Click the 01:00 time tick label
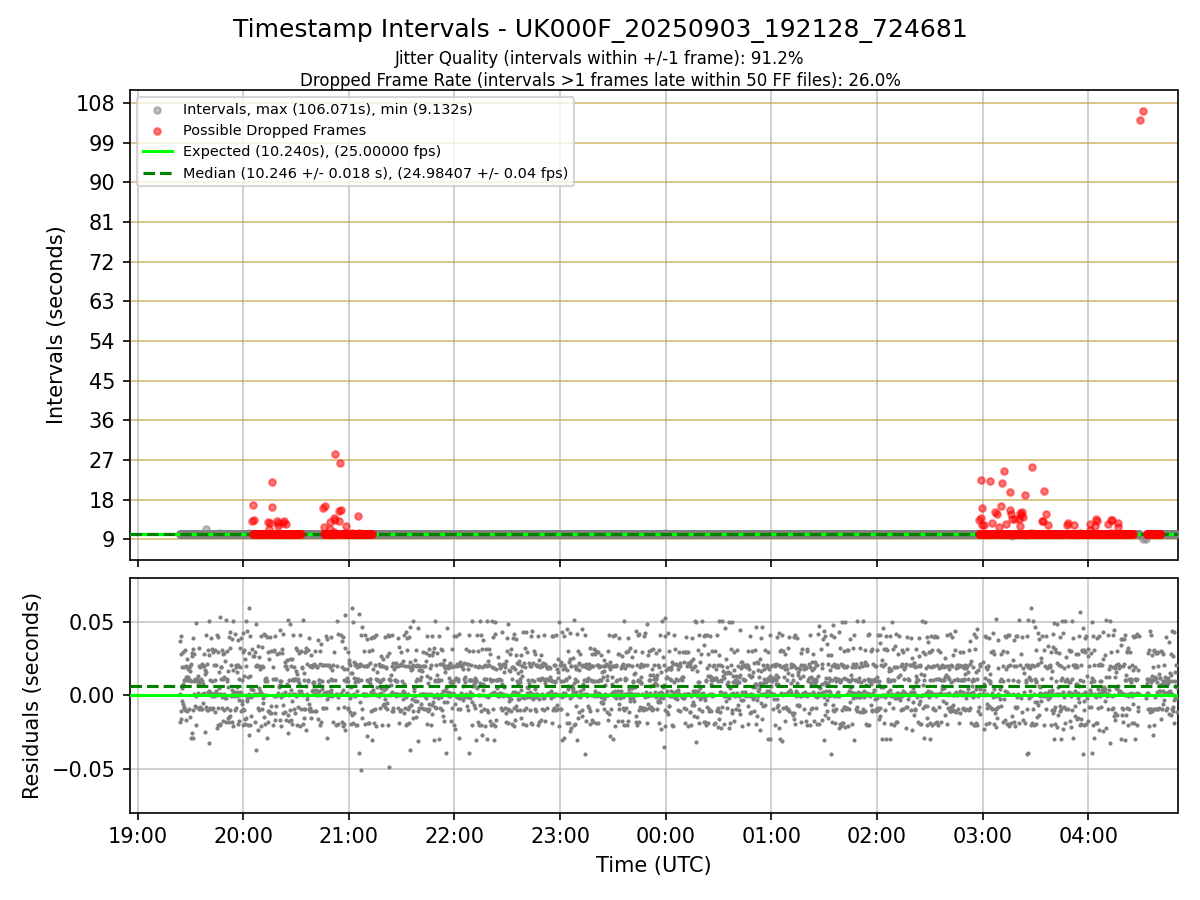The image size is (1200, 900). [771, 834]
